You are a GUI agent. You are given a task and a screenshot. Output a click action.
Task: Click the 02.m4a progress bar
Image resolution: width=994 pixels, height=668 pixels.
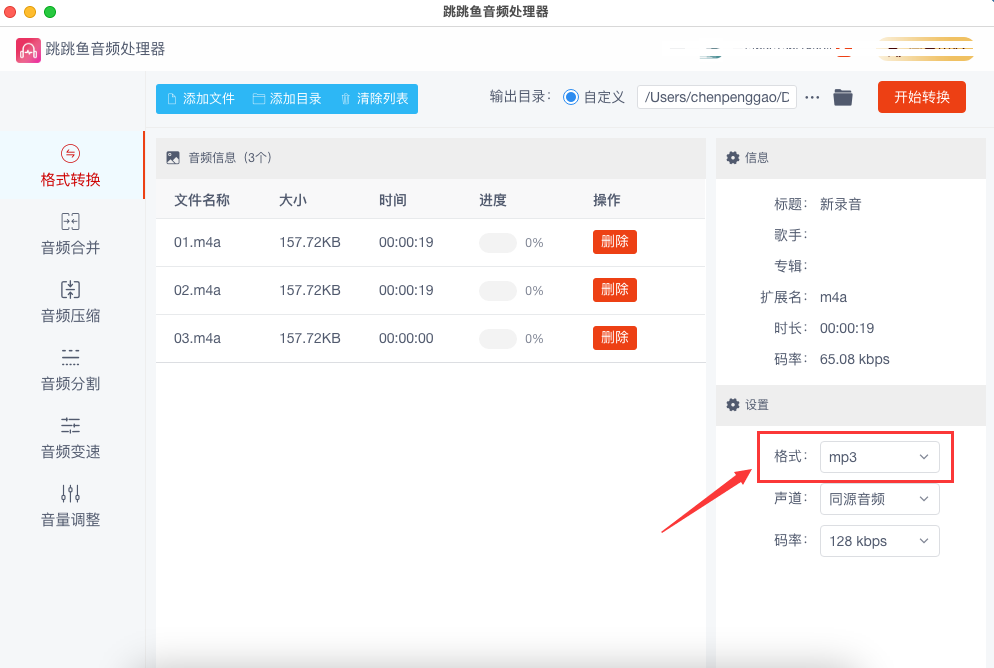point(498,290)
